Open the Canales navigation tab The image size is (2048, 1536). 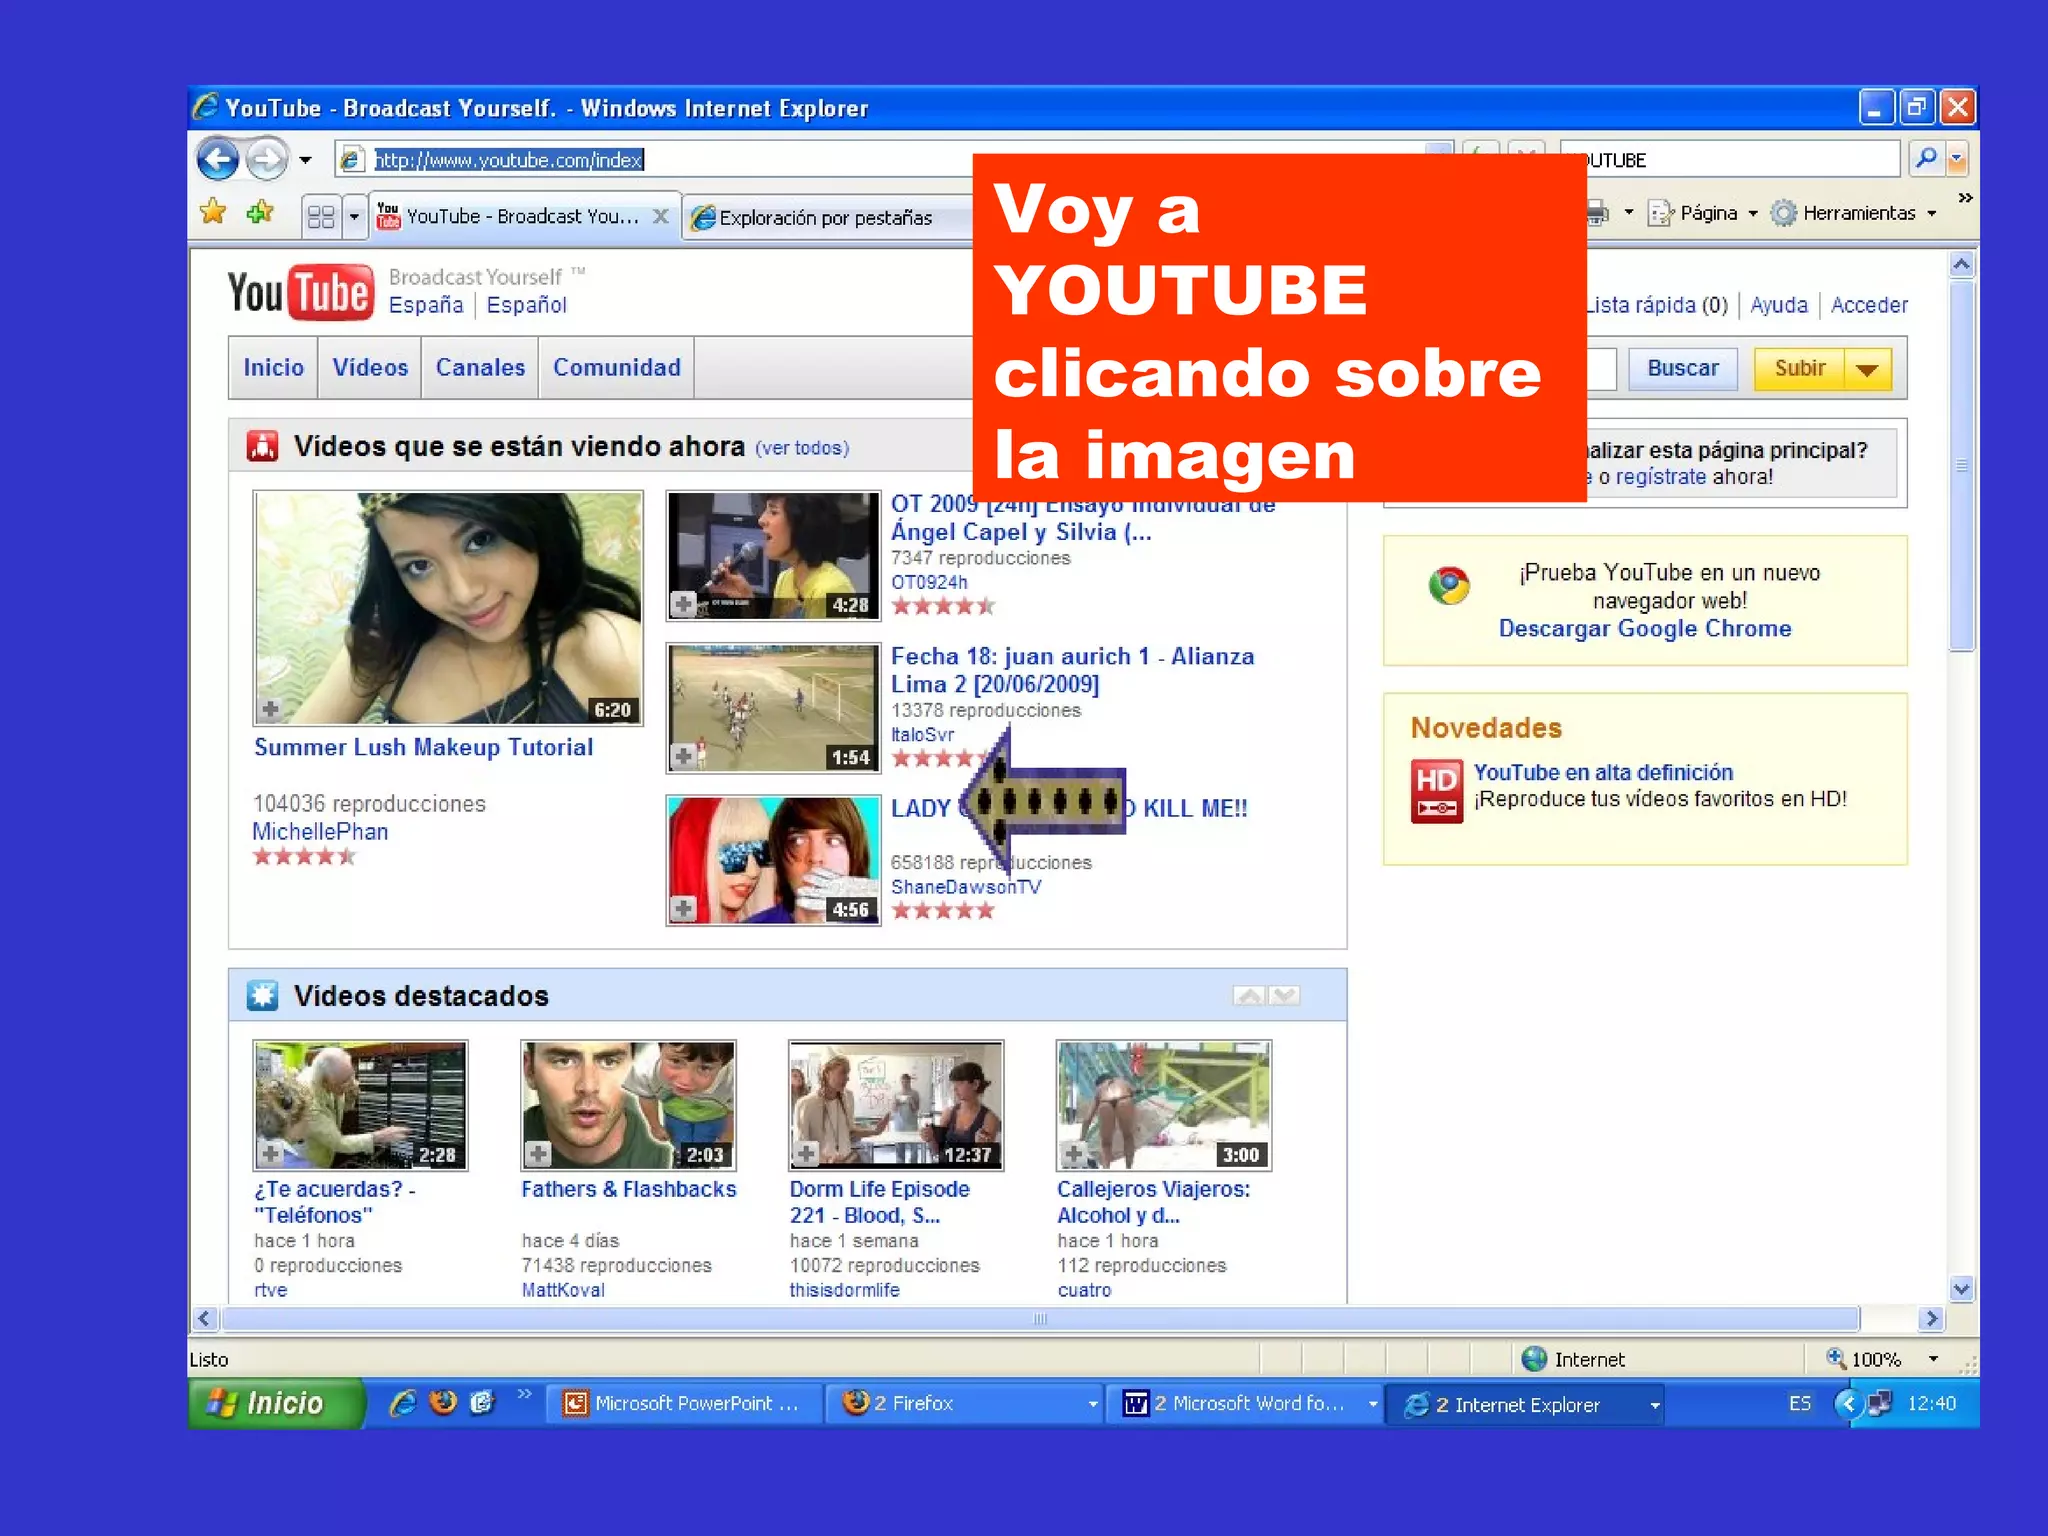[480, 367]
